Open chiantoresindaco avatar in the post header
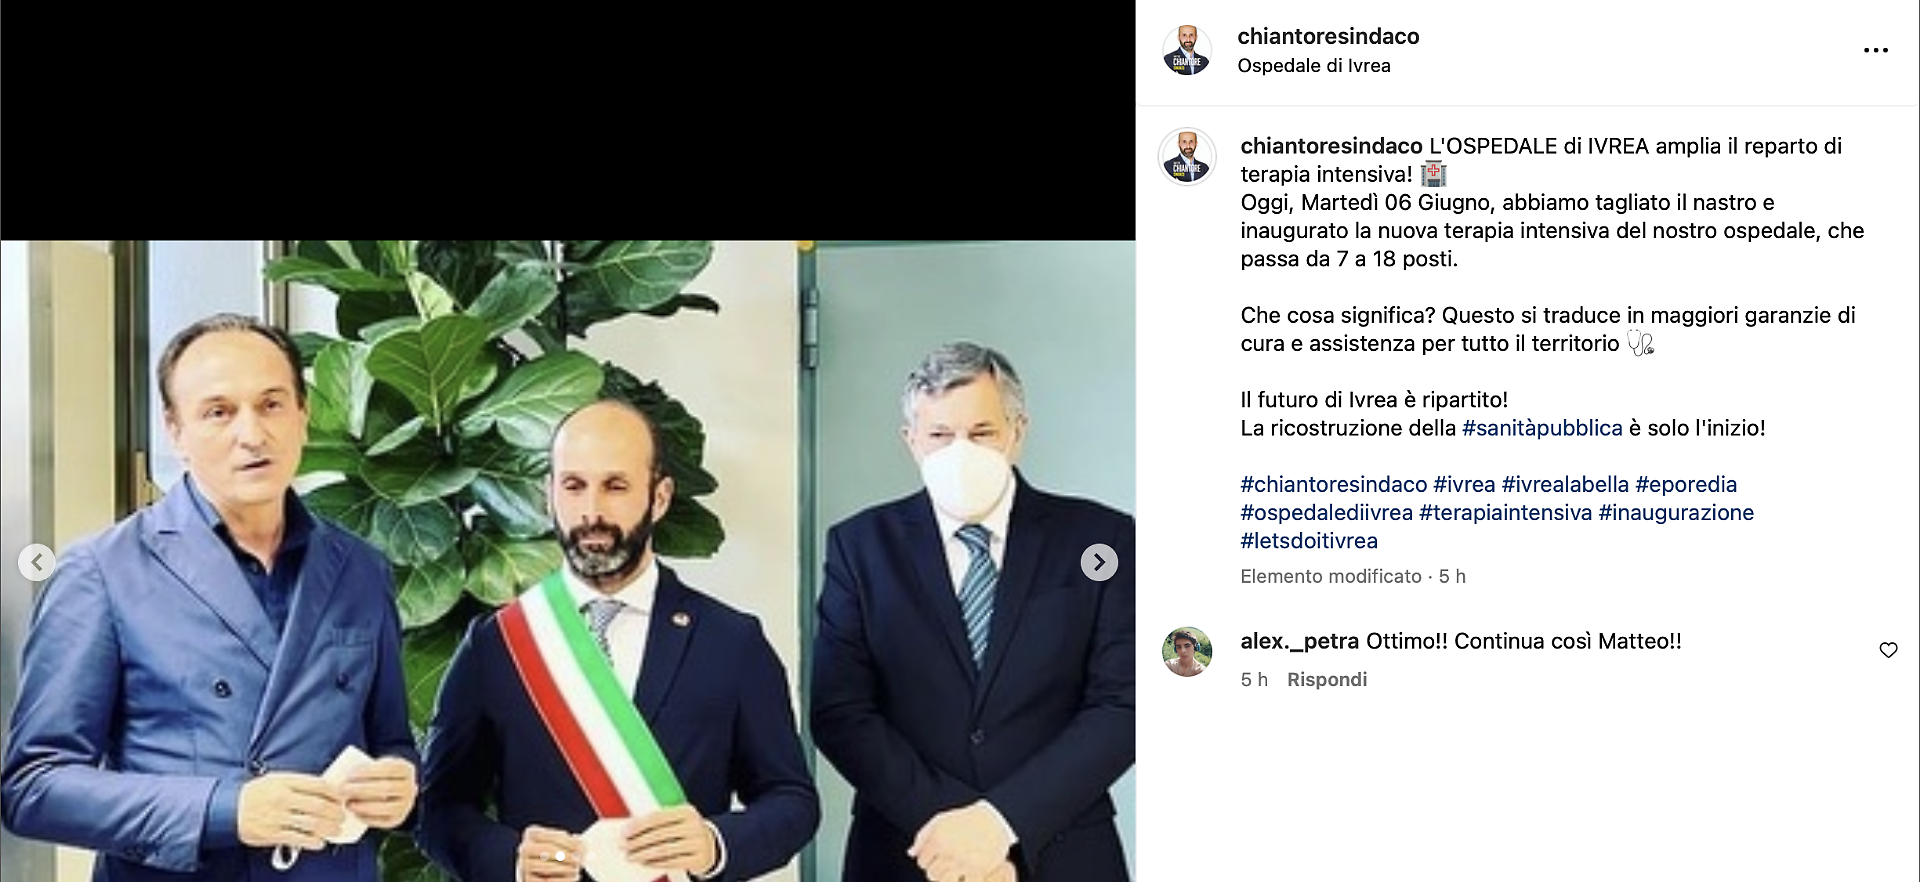 1187,50
